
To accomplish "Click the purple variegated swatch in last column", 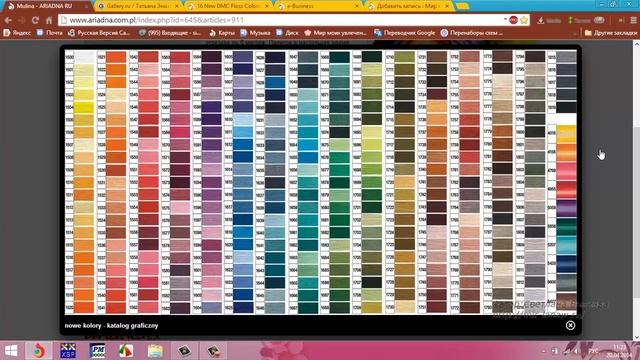I will (x=566, y=208).
